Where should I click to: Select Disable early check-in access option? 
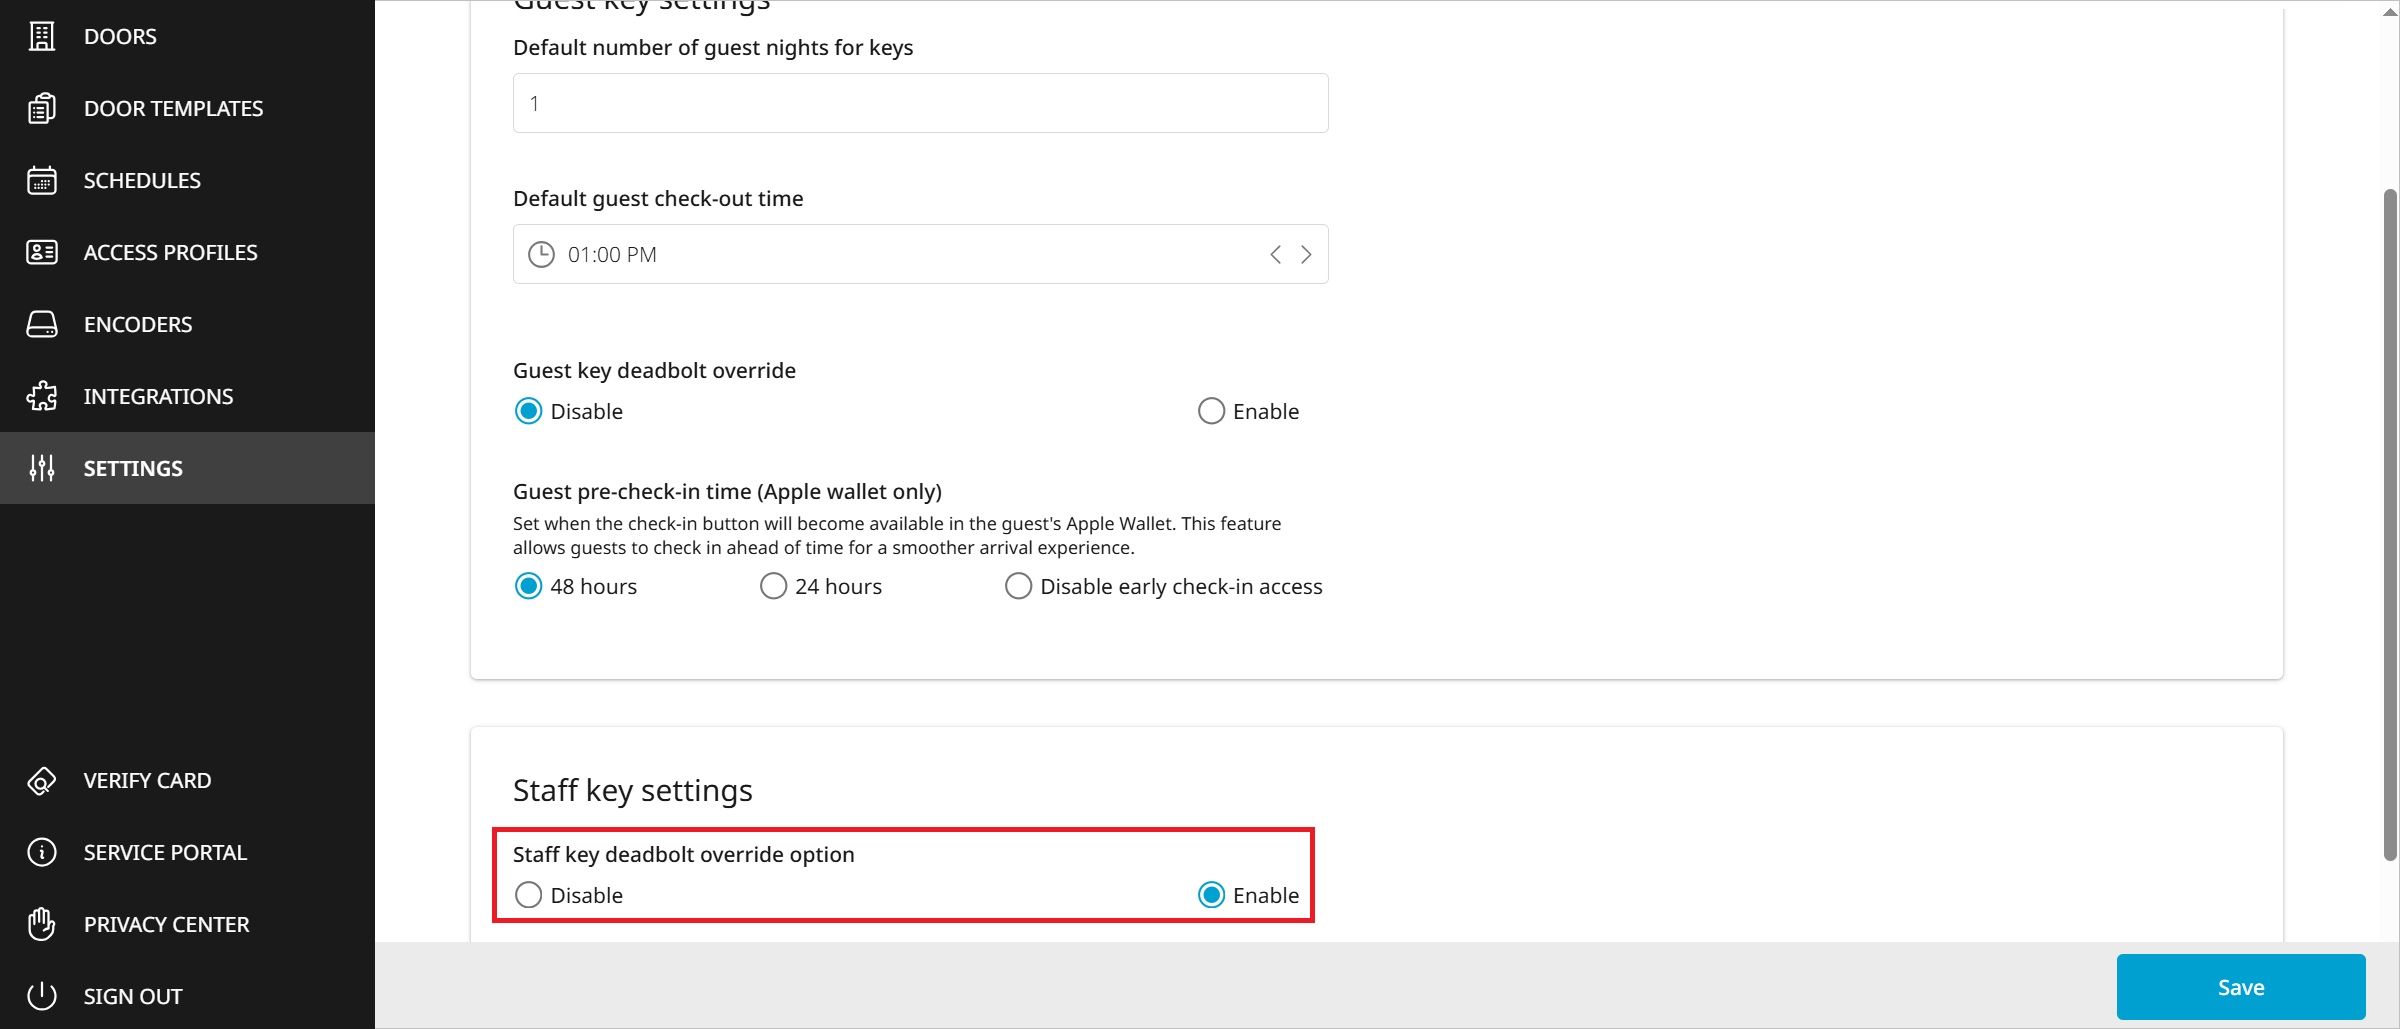tap(1018, 586)
